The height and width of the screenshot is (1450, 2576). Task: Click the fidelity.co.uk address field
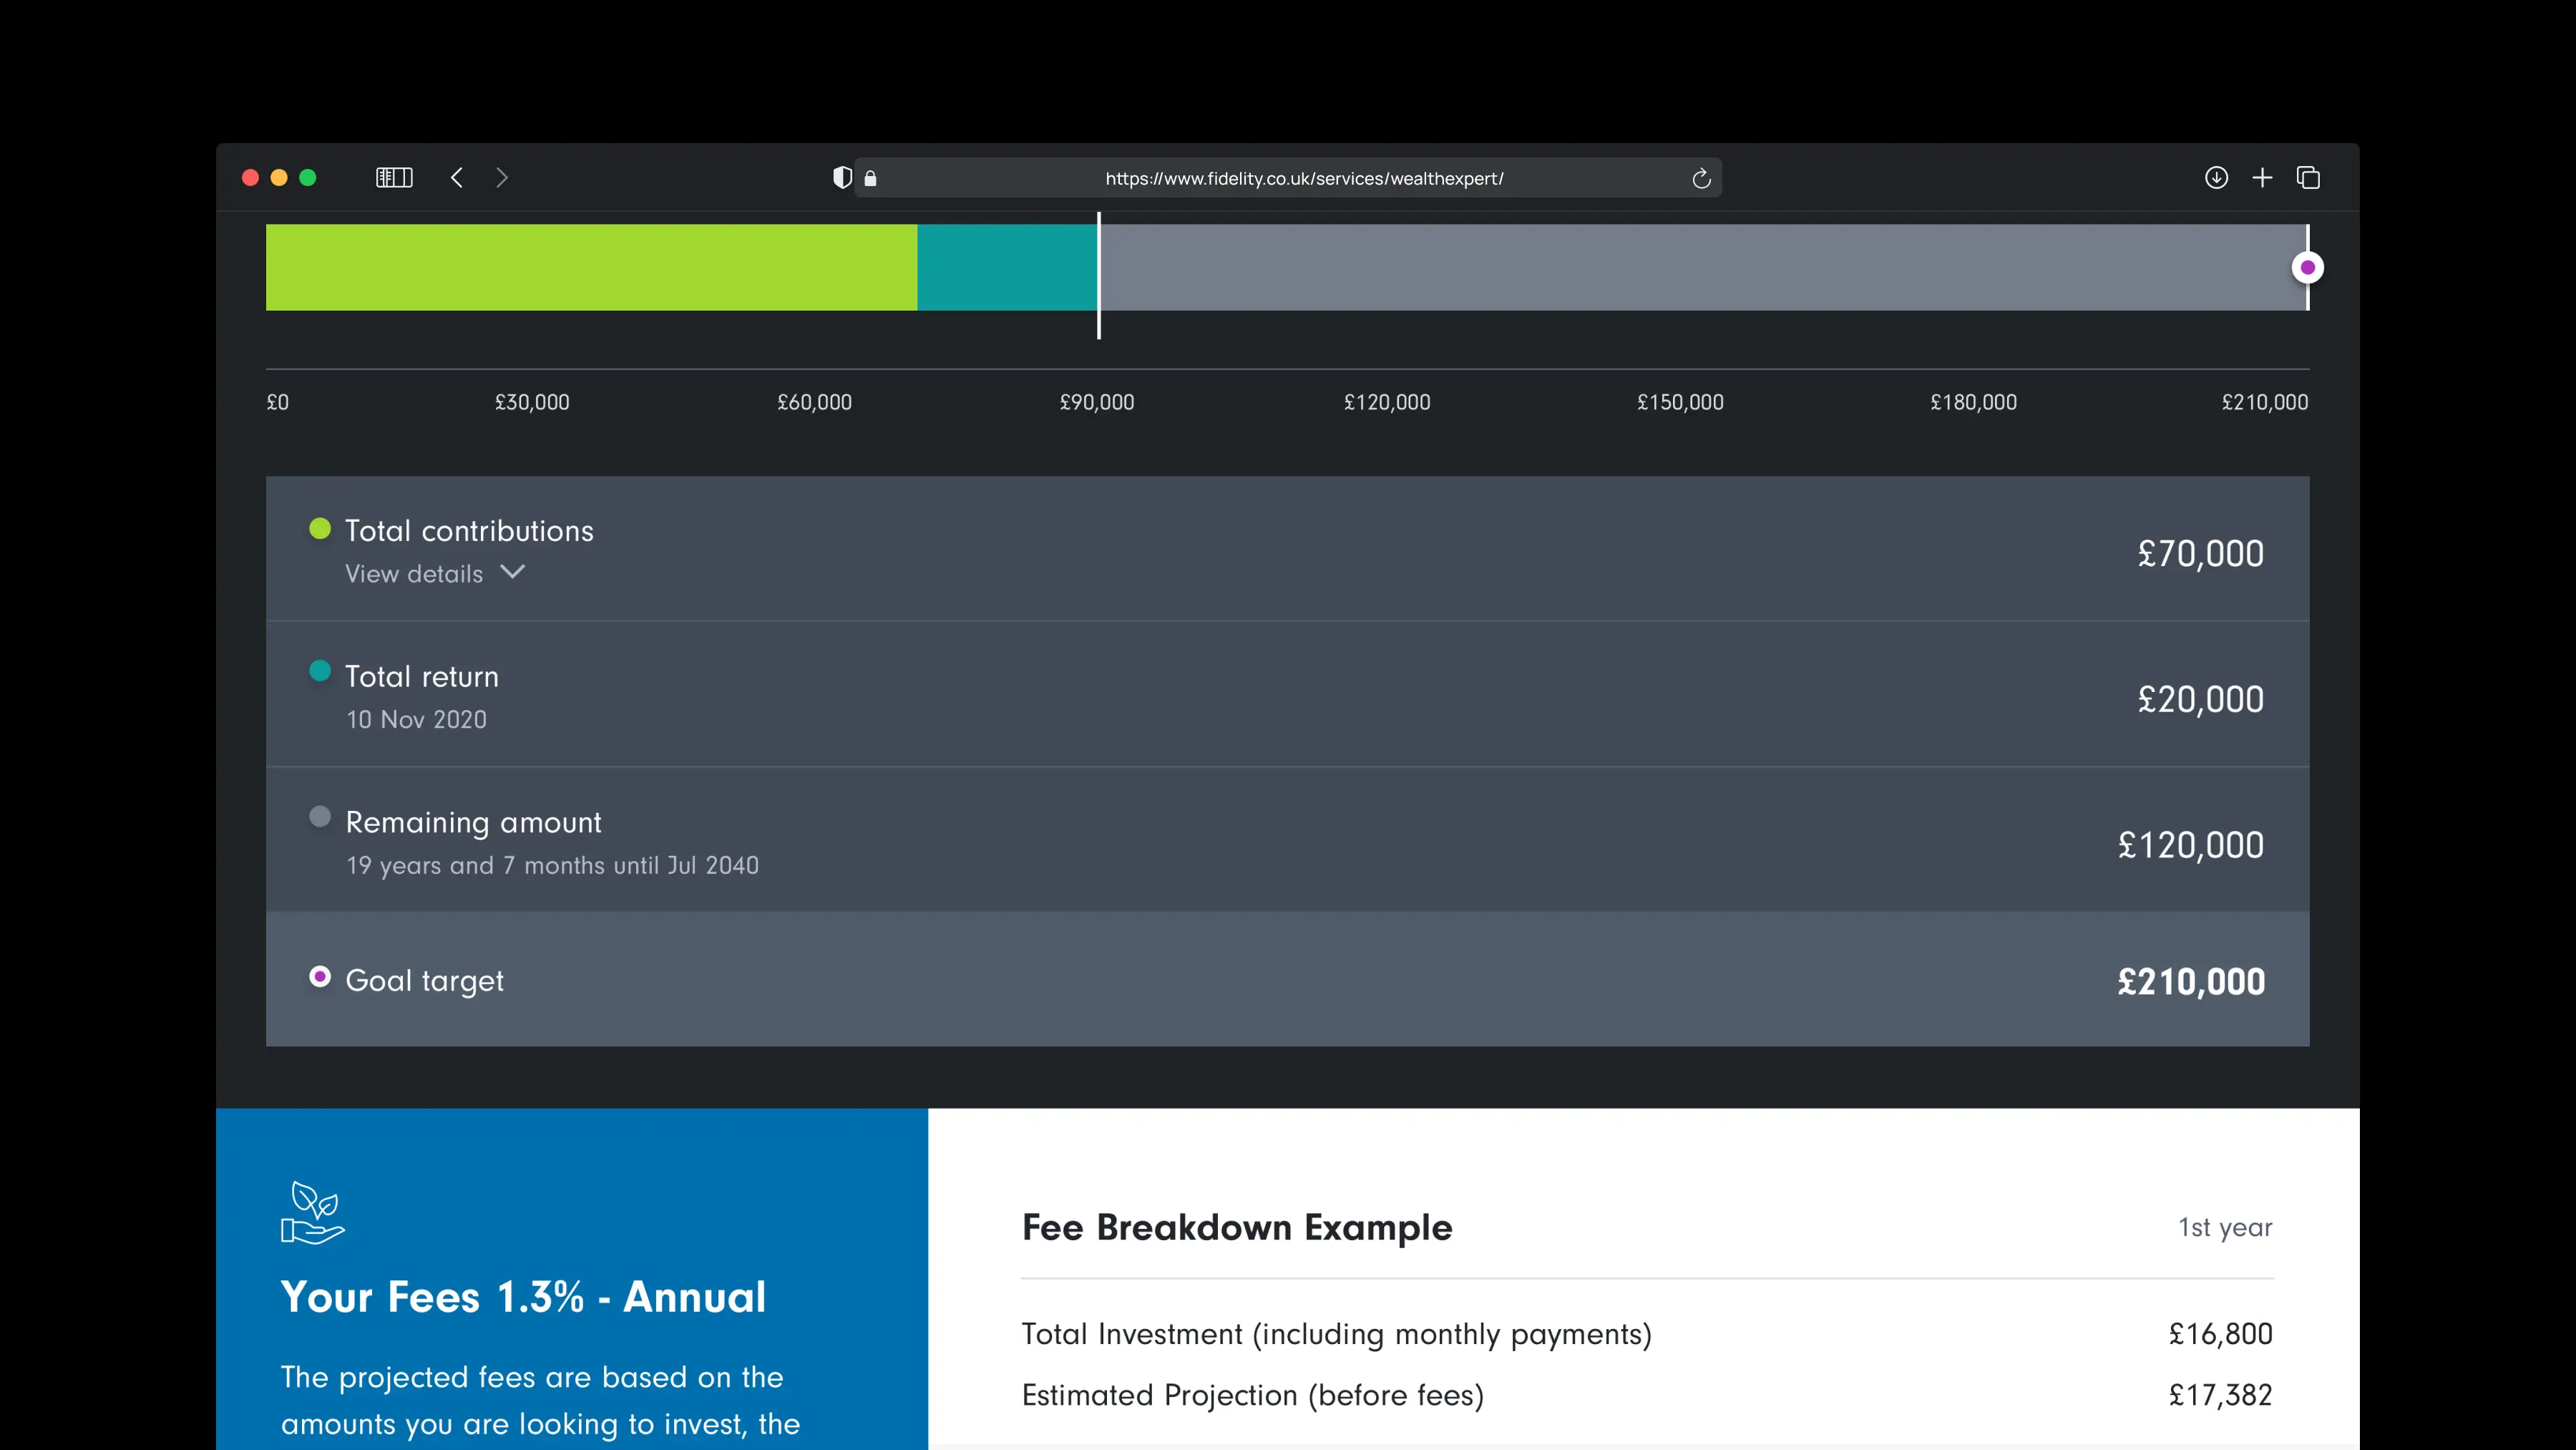point(1288,178)
